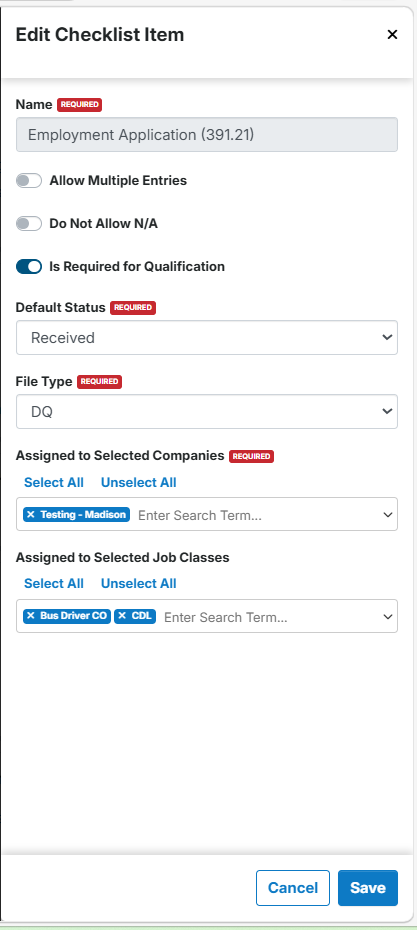Toggle Allow Multiple Entries switch
The height and width of the screenshot is (930, 417).
click(28, 180)
